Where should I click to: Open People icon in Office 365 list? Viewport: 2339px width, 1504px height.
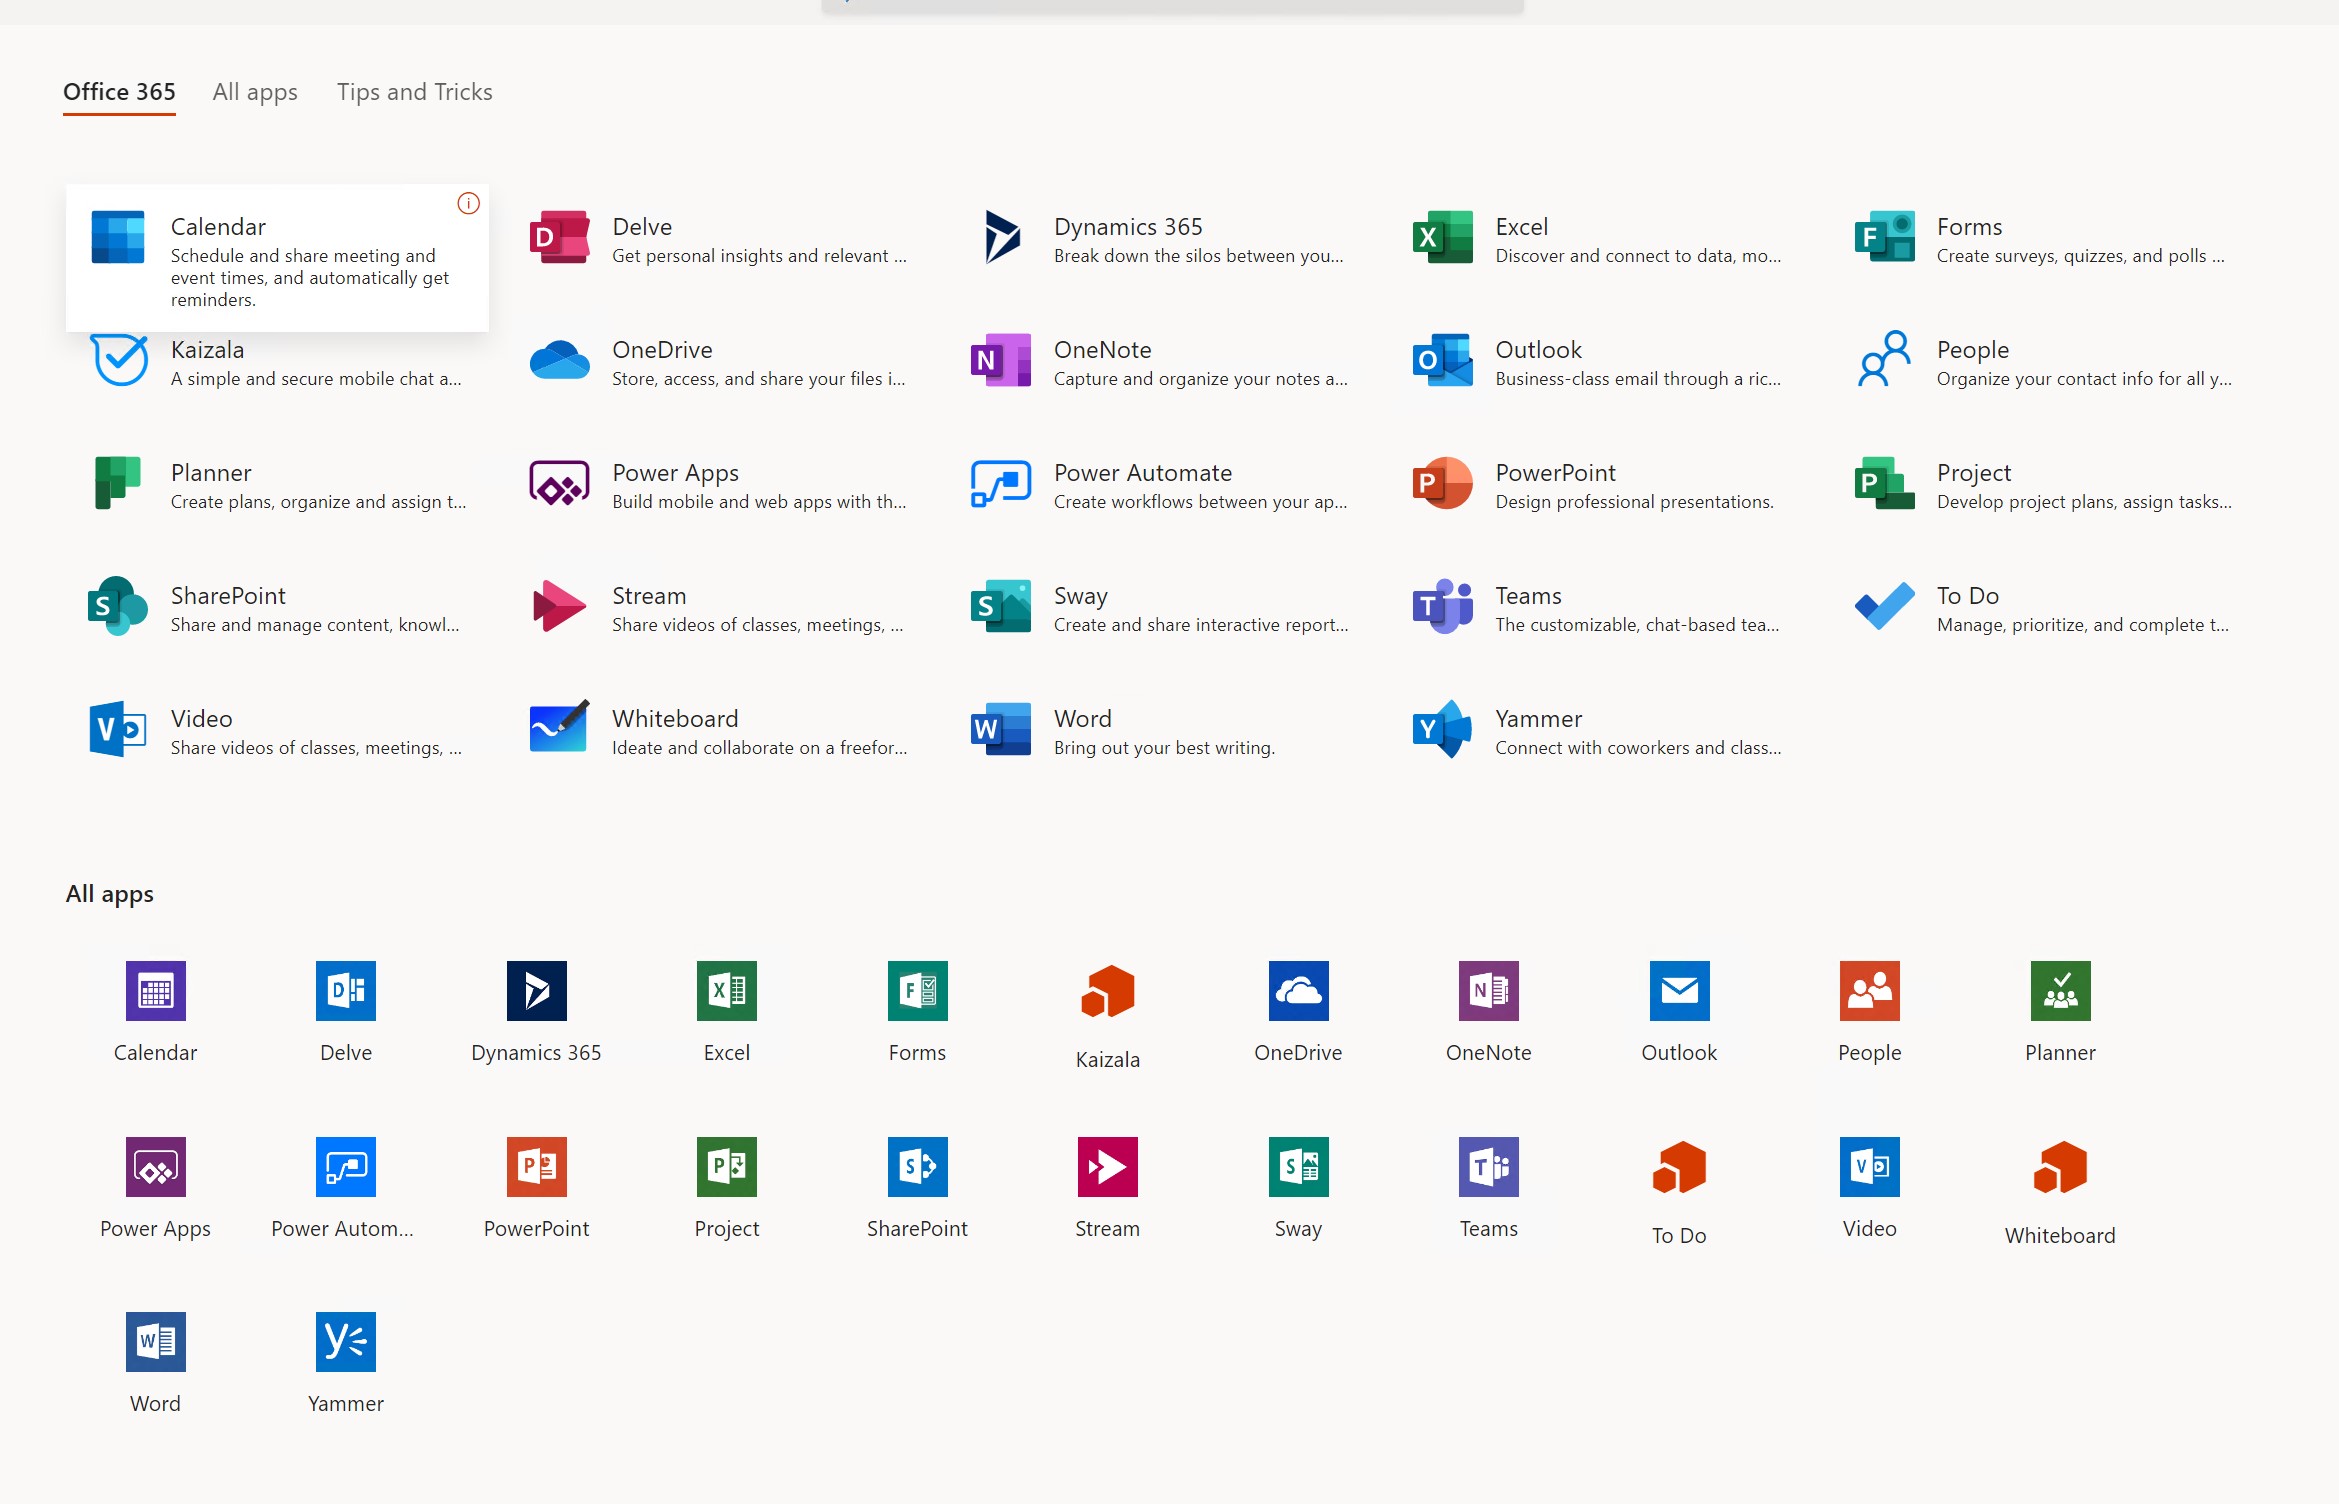click(1884, 359)
